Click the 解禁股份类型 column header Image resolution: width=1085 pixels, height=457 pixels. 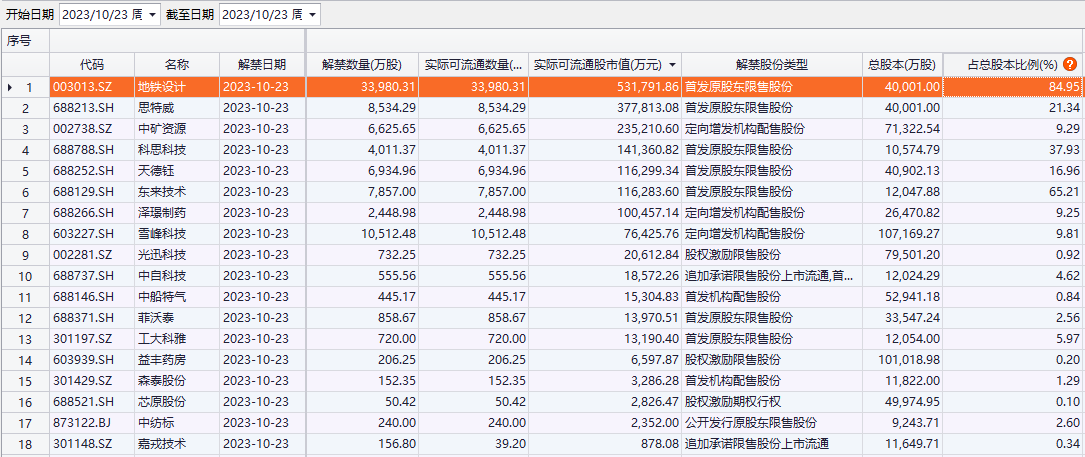pyautogui.click(x=771, y=65)
